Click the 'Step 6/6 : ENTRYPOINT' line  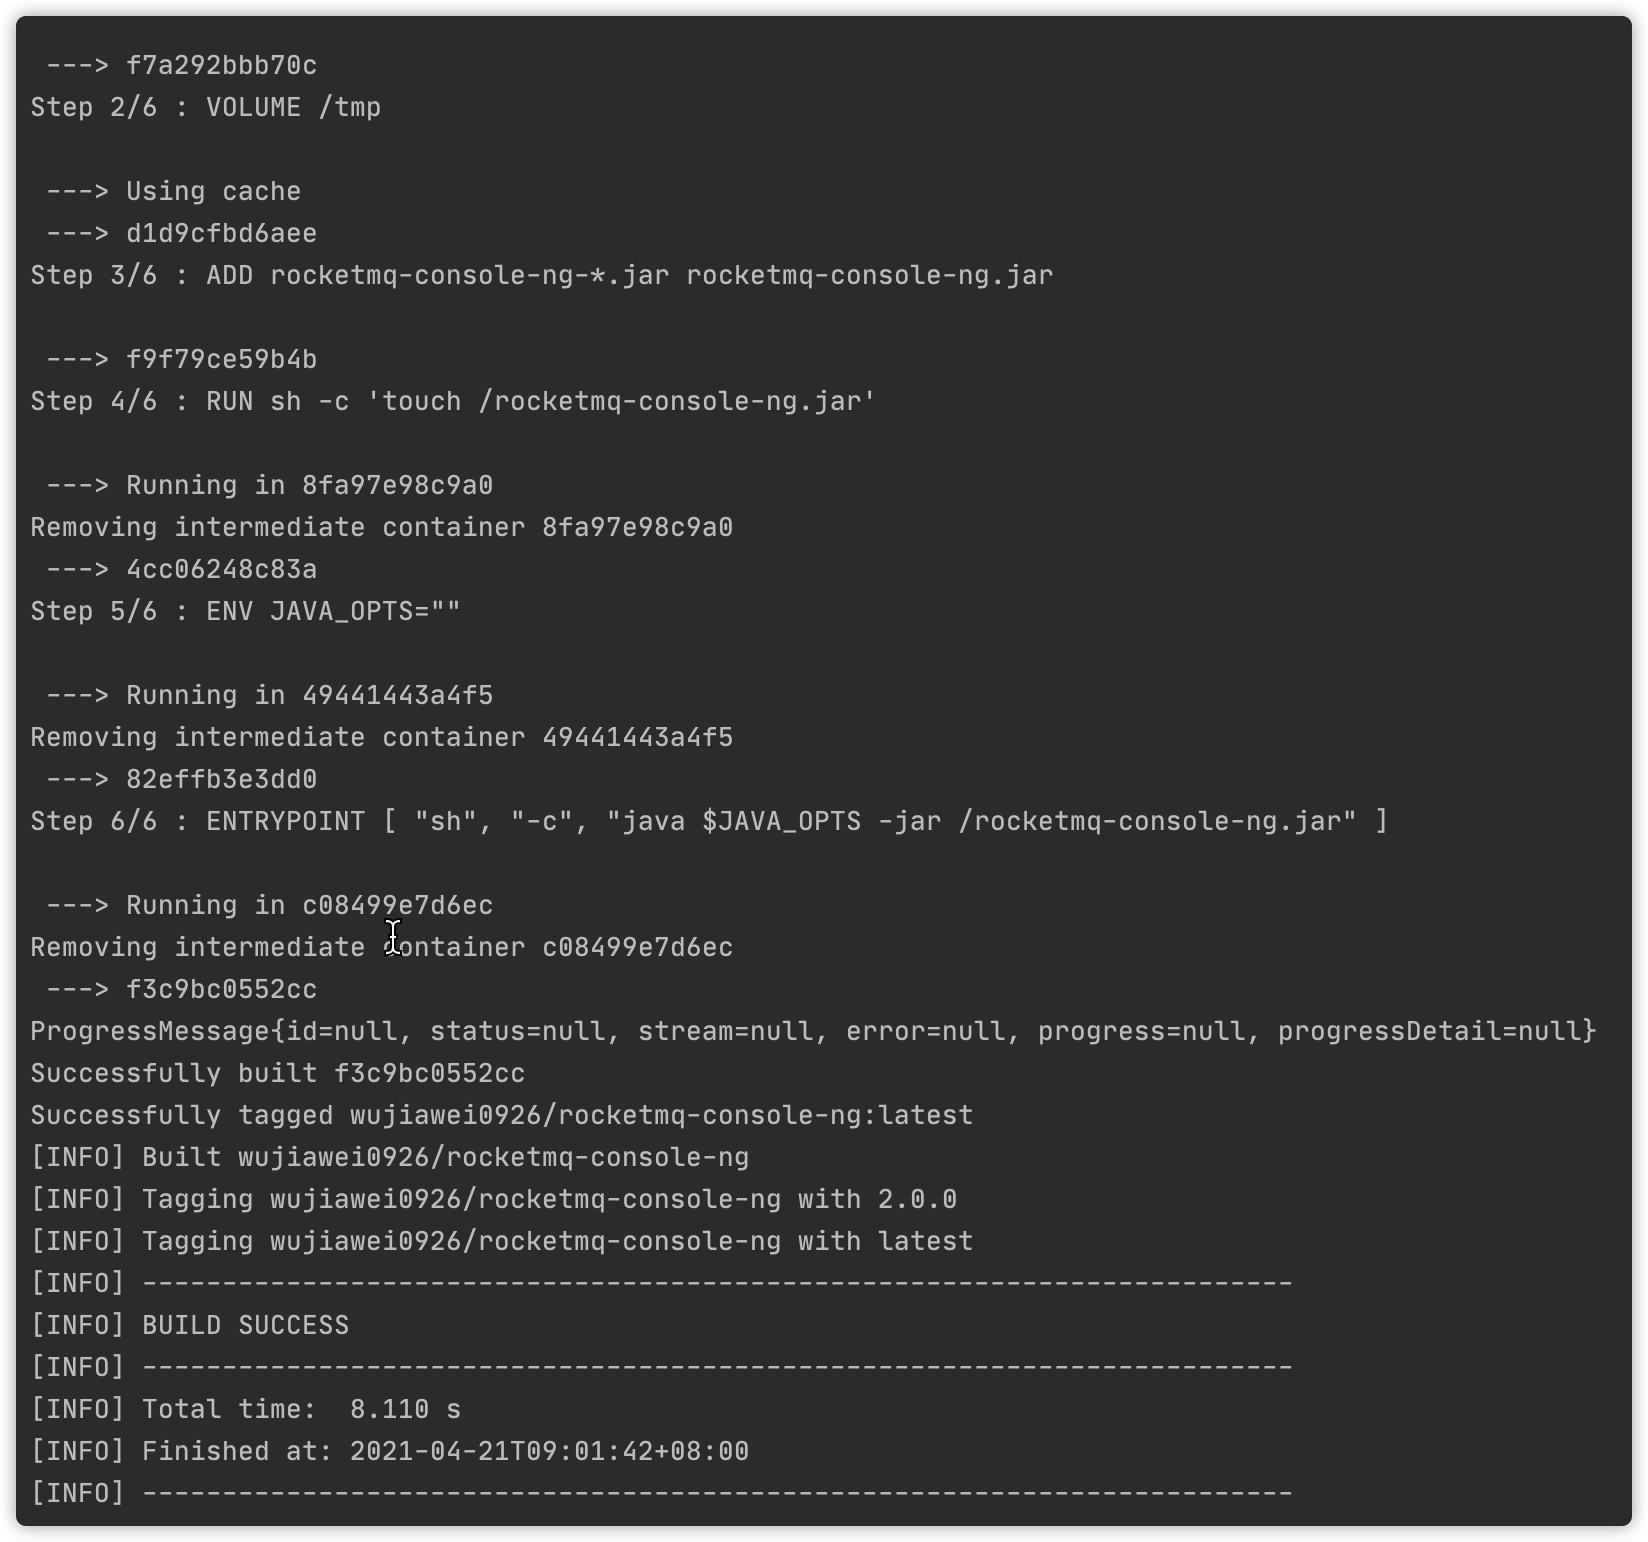[x=709, y=821]
